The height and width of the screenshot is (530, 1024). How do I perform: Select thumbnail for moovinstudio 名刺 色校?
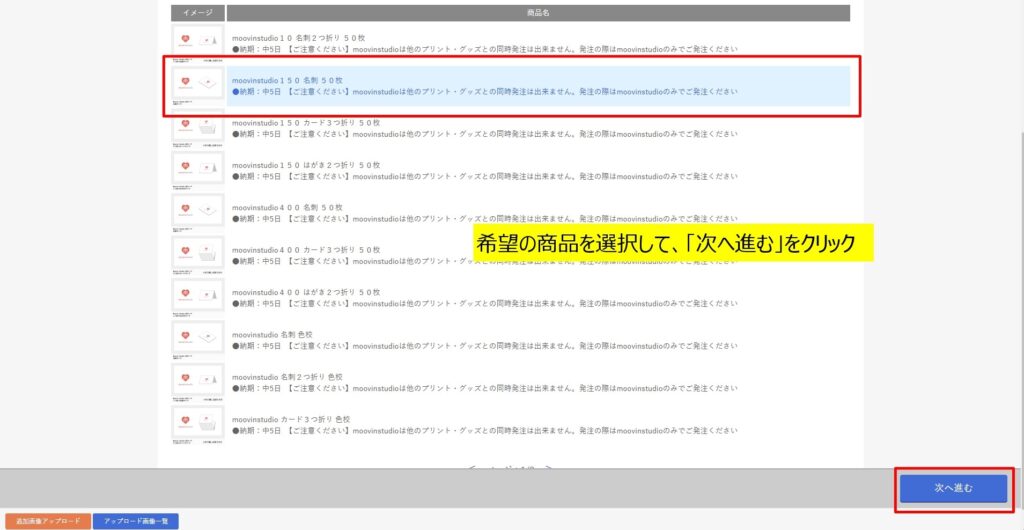(x=197, y=339)
